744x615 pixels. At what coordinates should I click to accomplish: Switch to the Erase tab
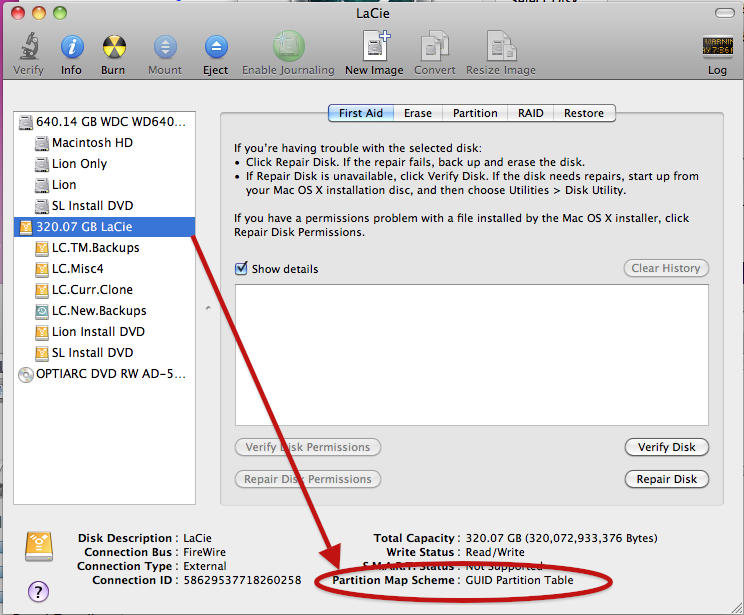pyautogui.click(x=418, y=113)
